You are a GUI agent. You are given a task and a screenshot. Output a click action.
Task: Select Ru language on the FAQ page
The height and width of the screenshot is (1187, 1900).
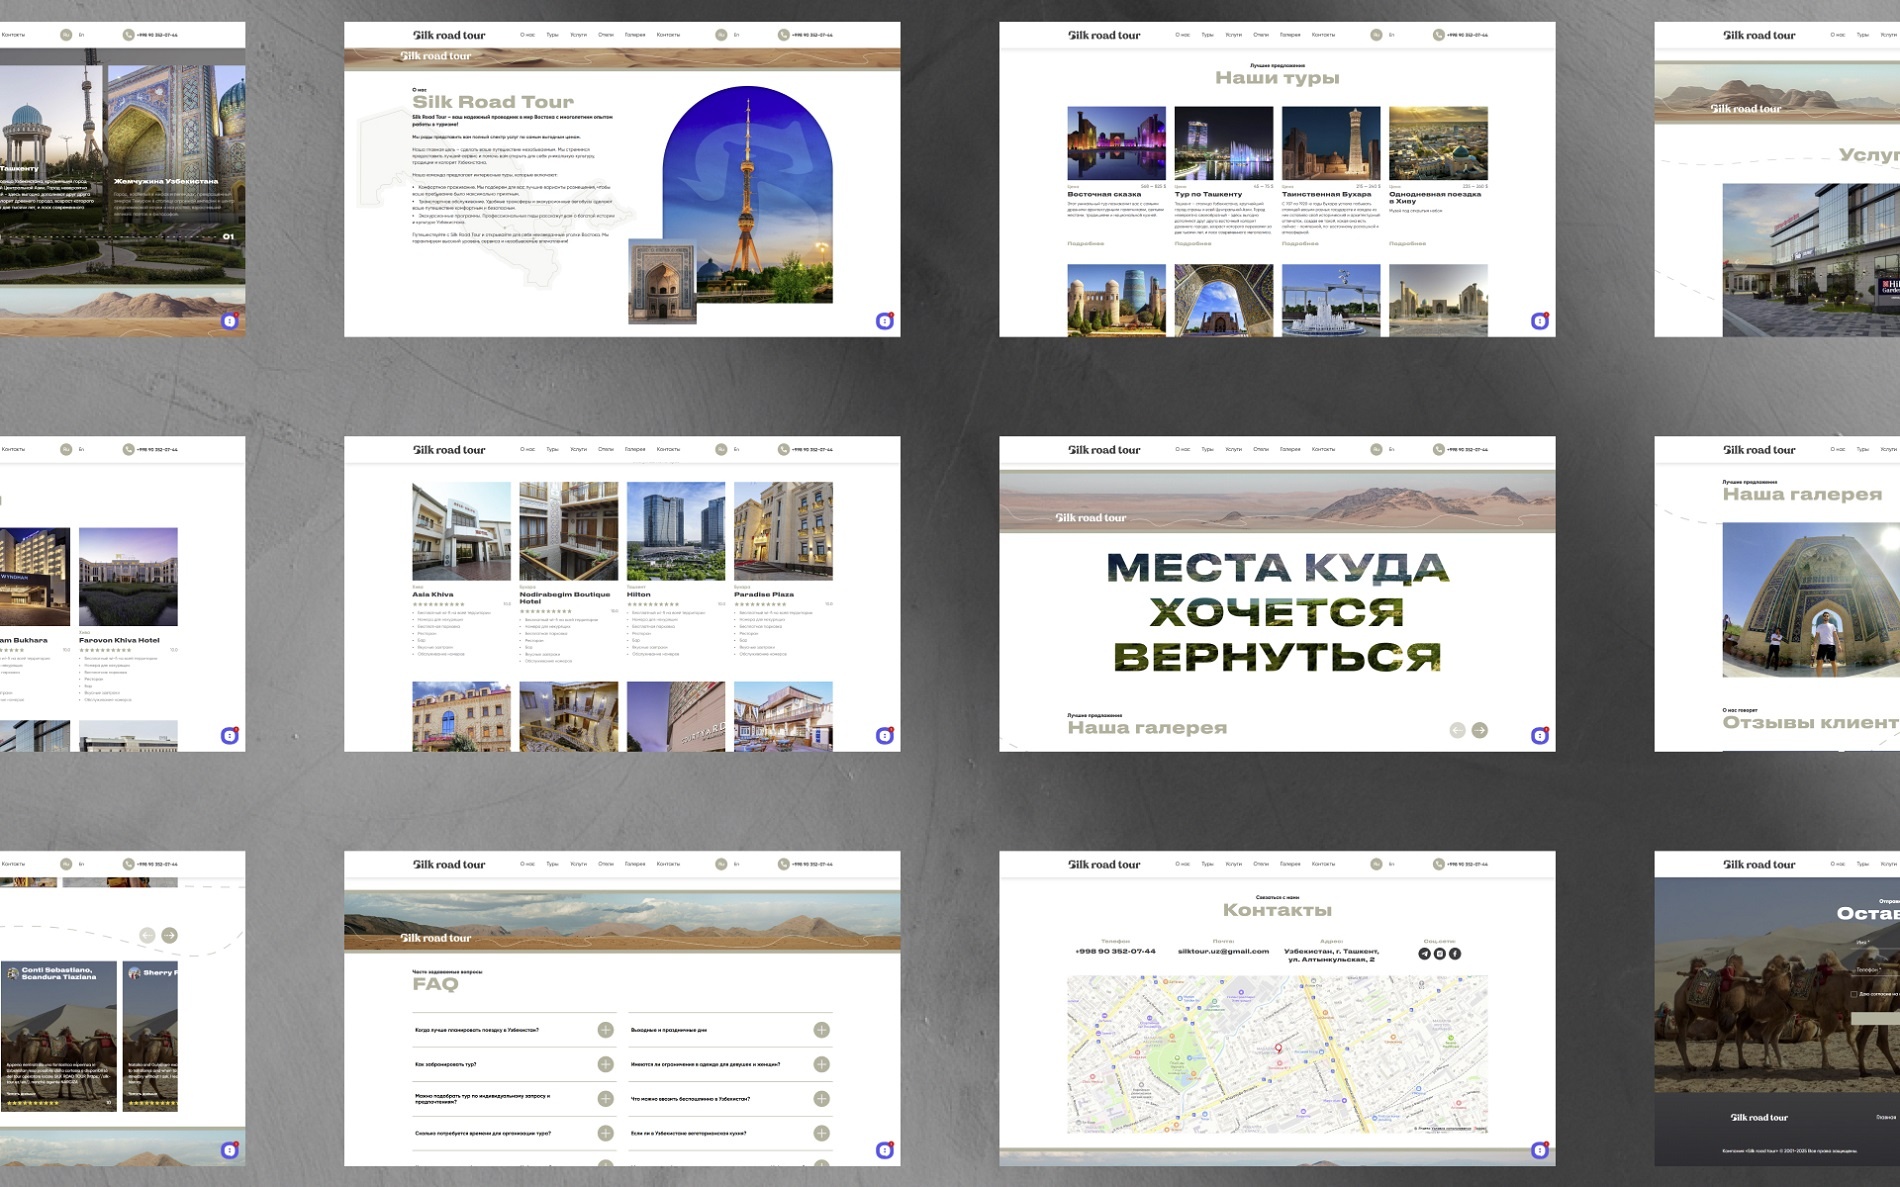point(721,864)
